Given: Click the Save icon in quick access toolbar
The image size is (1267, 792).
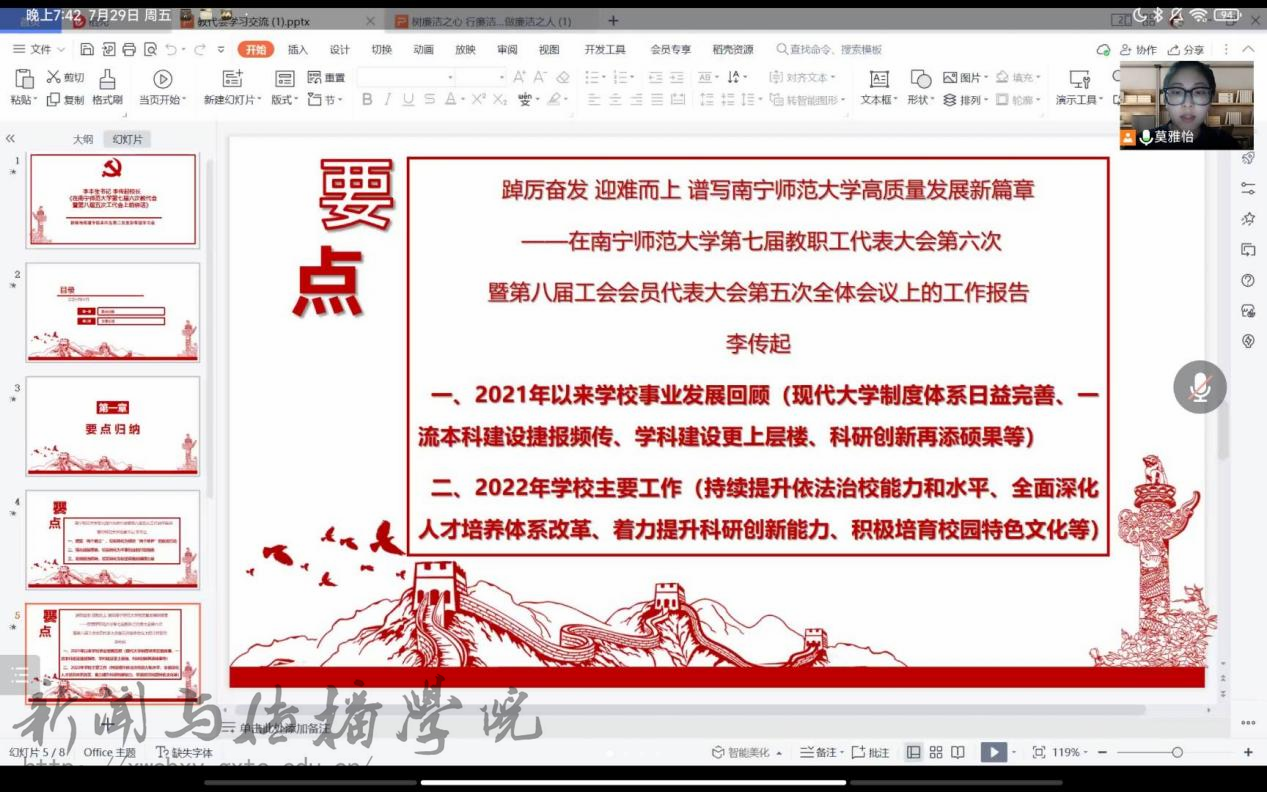Looking at the screenshot, I should tap(87, 49).
